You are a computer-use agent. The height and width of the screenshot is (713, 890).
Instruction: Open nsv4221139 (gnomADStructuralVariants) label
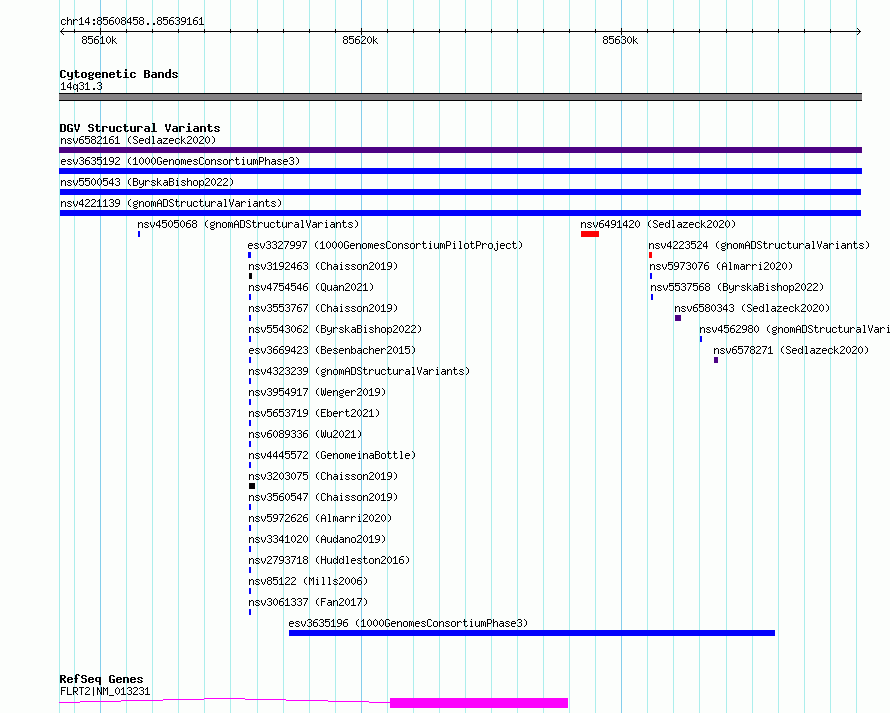tap(171, 203)
